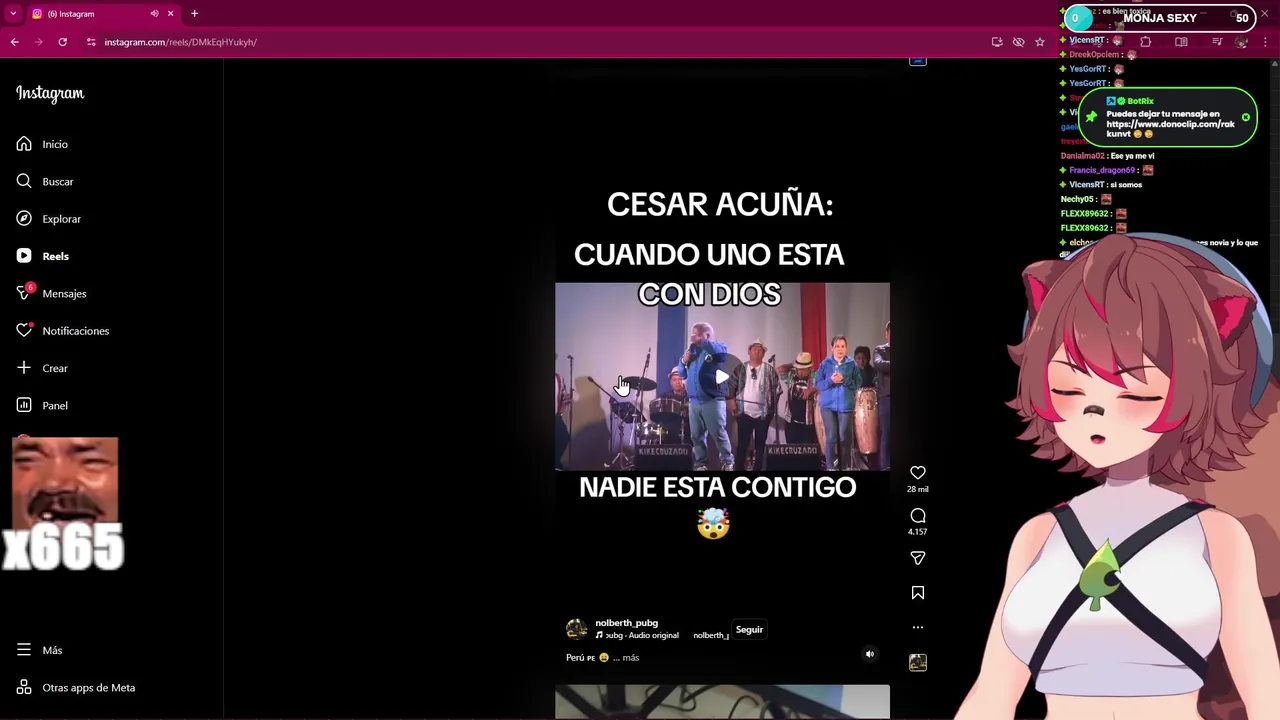This screenshot has width=1280, height=720.
Task: Click Crear to create a post
Action: click(x=42, y=368)
